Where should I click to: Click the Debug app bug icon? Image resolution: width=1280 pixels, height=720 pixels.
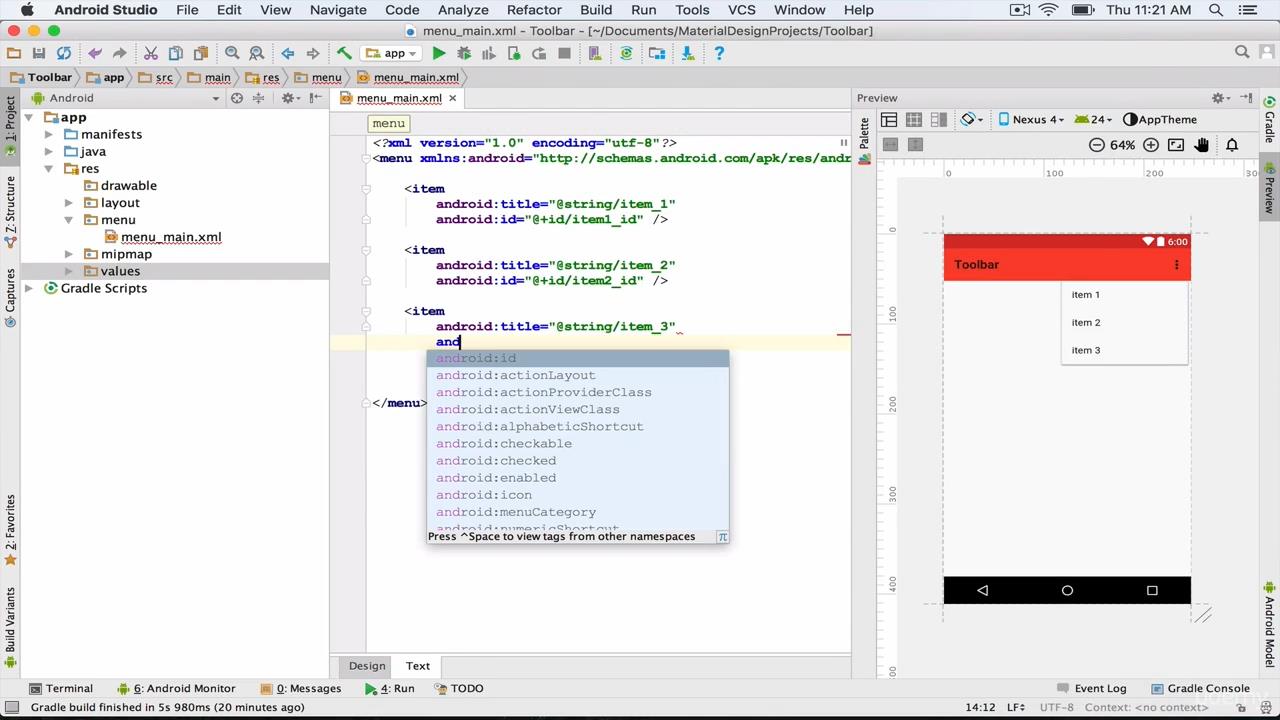coord(464,53)
